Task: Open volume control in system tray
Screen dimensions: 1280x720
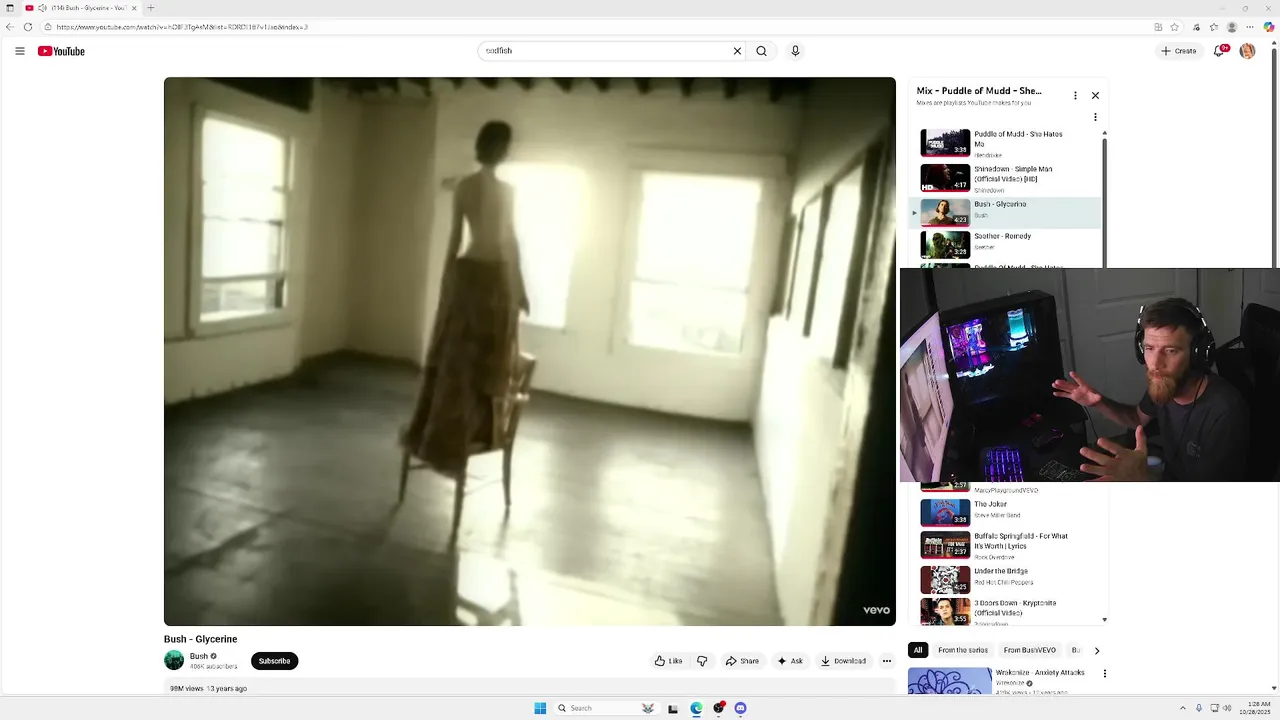Action: tap(1228, 708)
